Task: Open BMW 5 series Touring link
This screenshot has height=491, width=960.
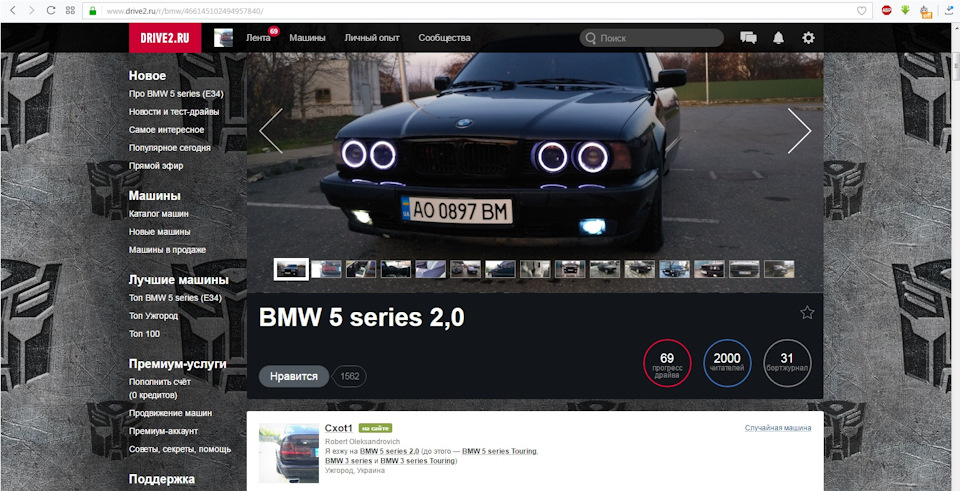Action: 500,451
